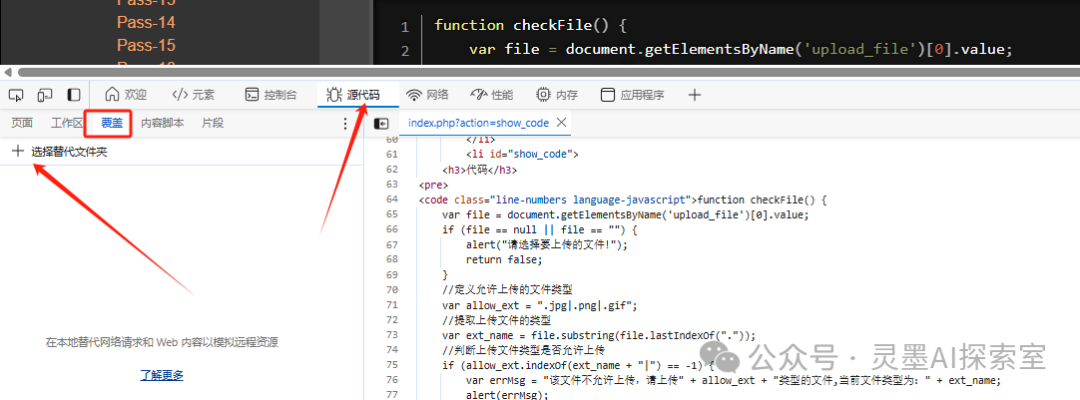Click the 'var errMsg =' source line
This screenshot has height=400, width=1080.
point(734,381)
